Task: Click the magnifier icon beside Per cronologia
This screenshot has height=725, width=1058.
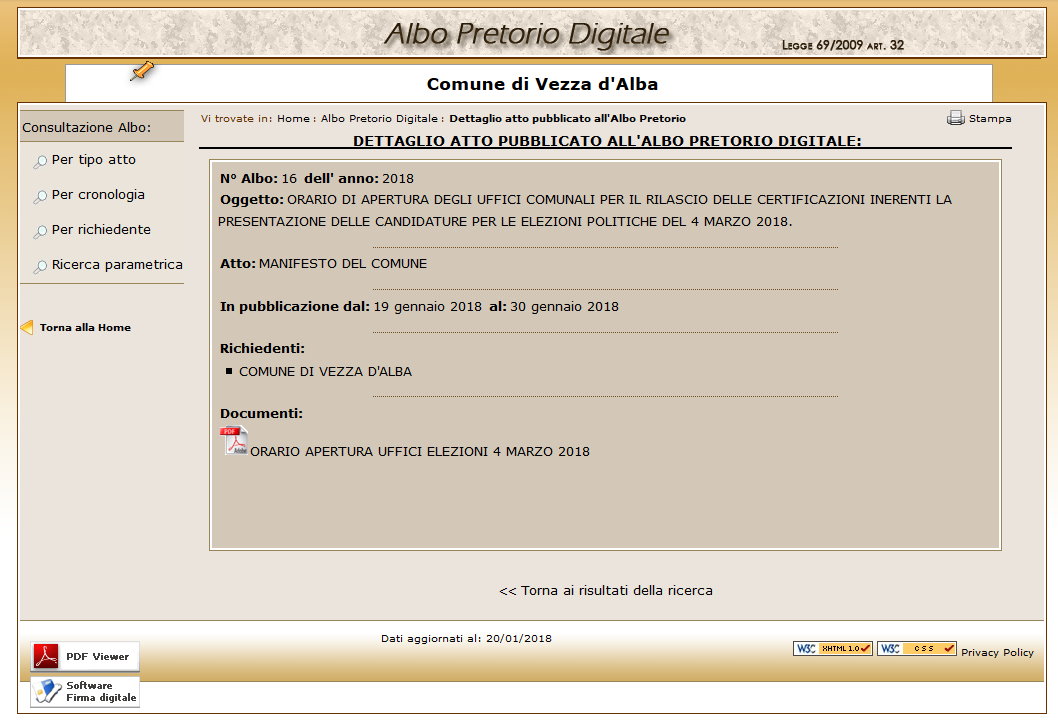Action: coord(40,197)
